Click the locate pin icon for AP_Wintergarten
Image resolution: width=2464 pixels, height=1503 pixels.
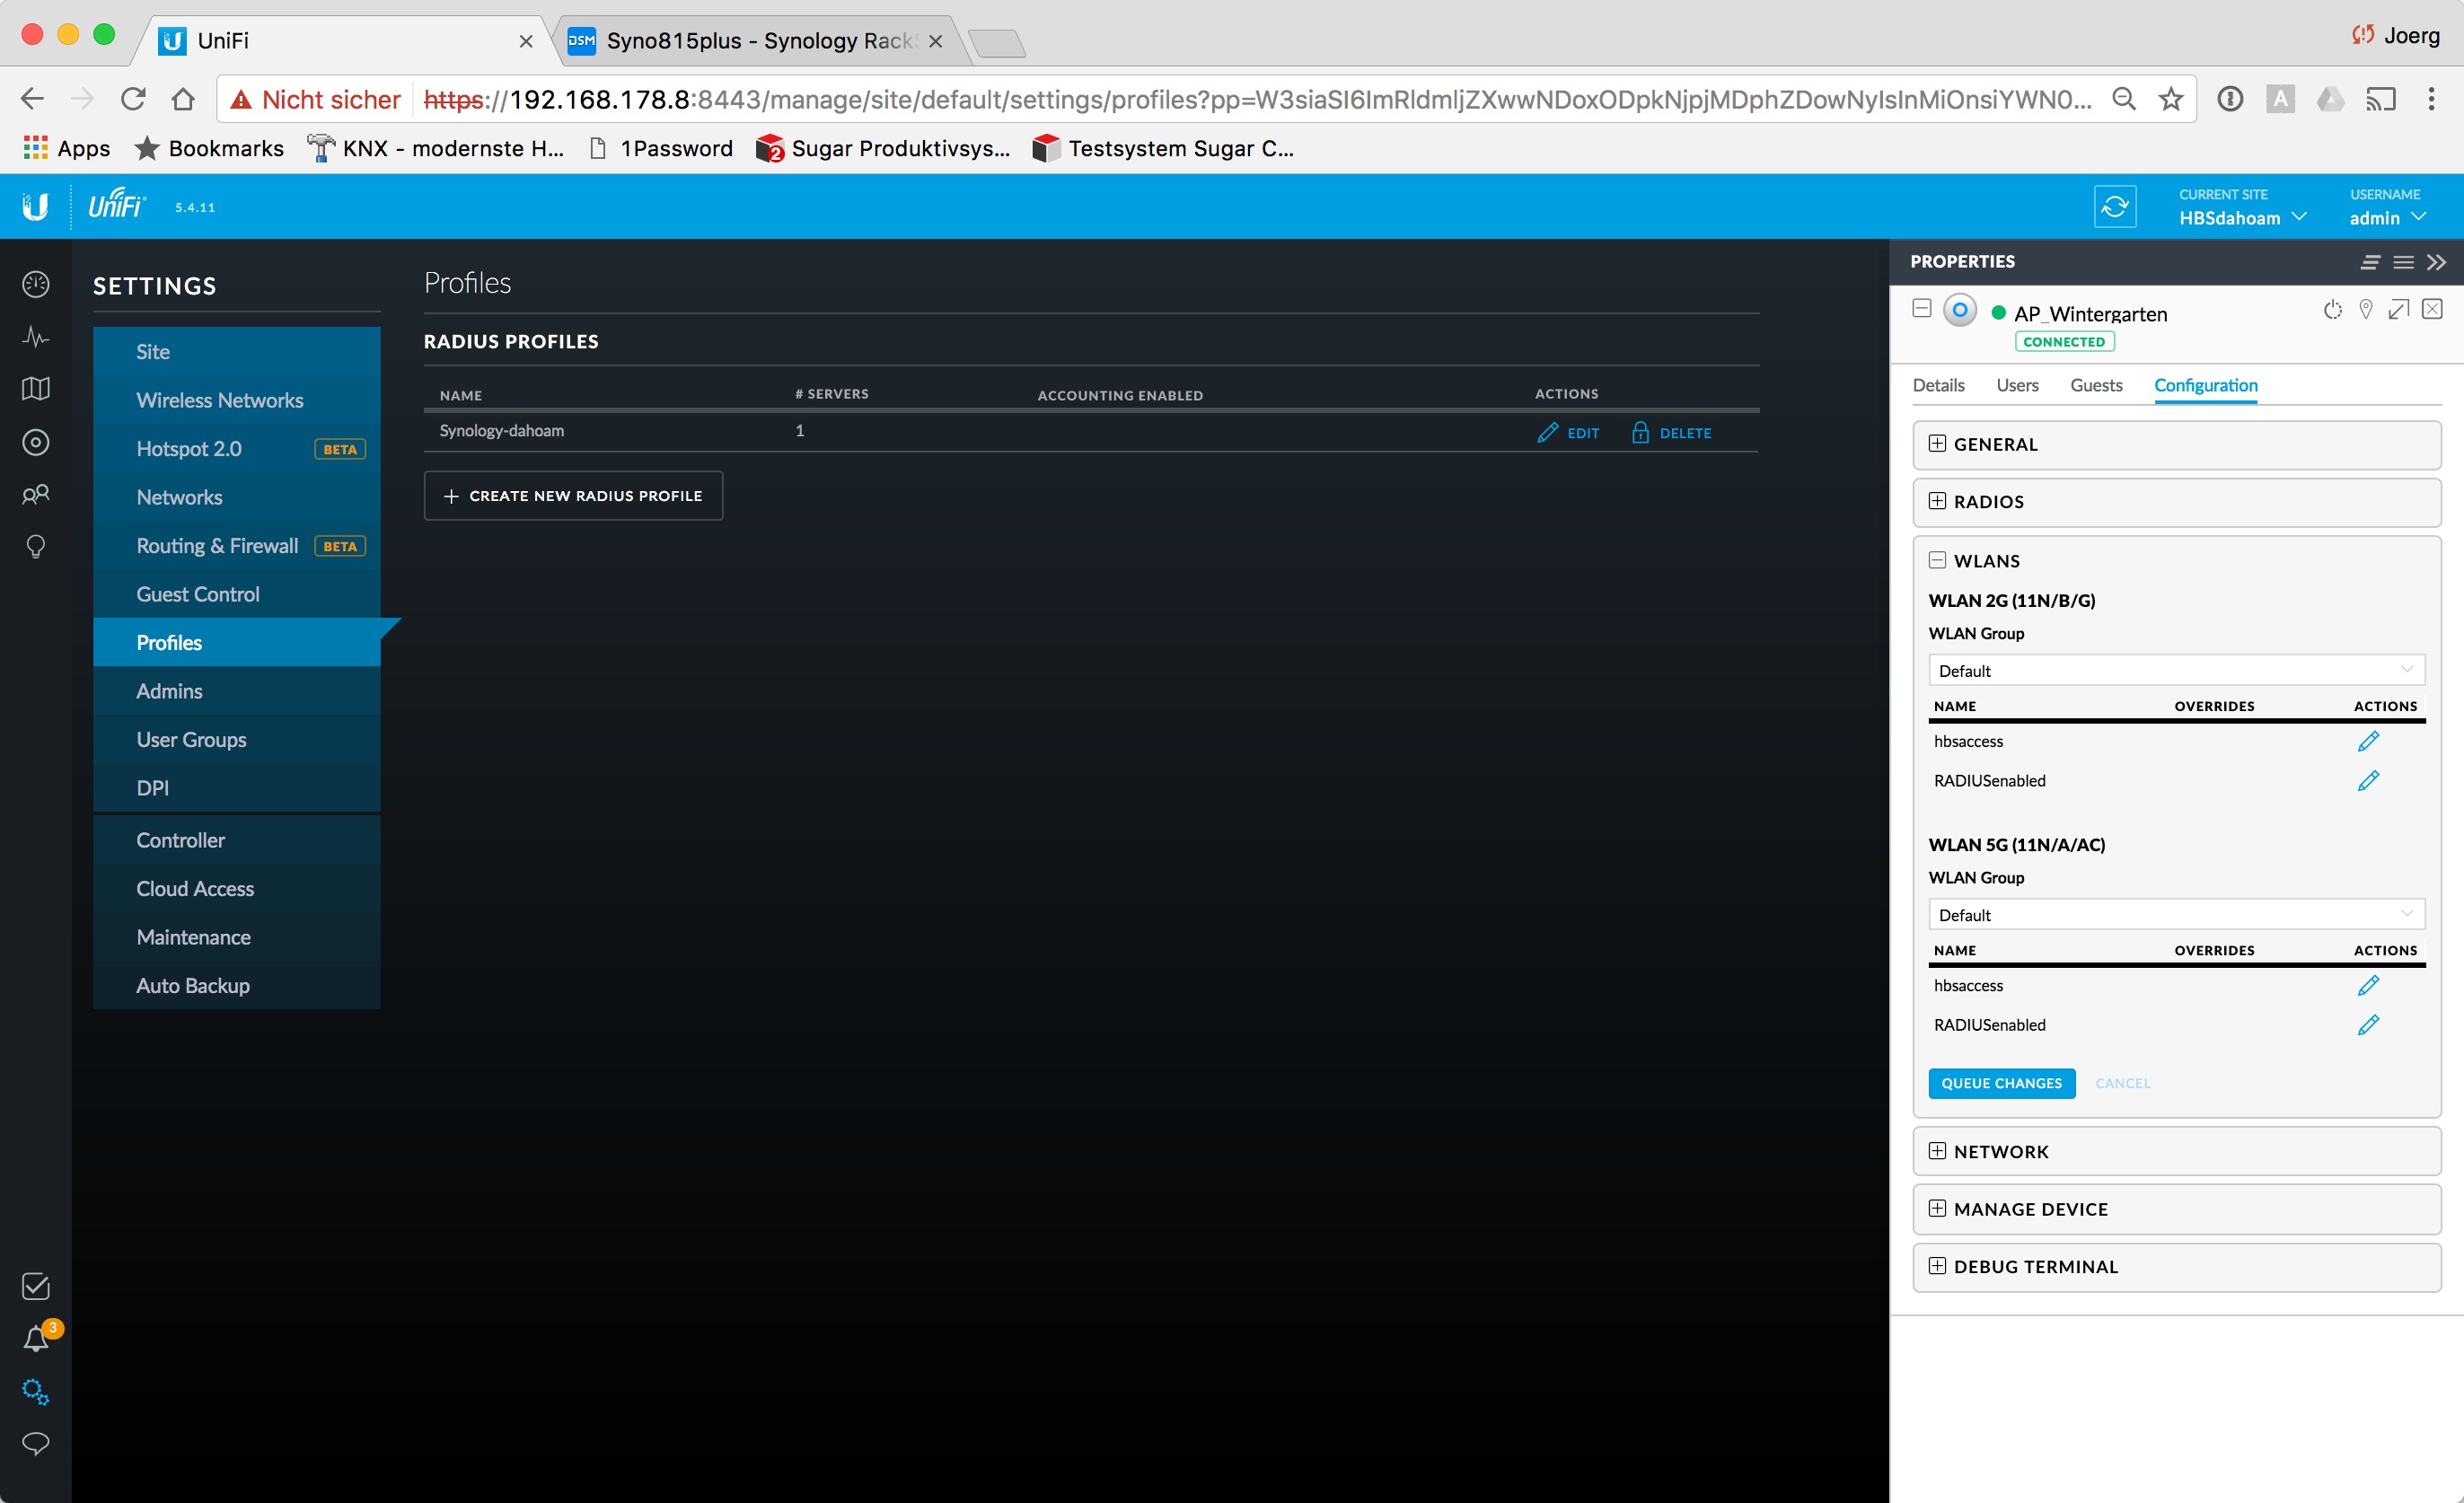pyautogui.click(x=2365, y=310)
